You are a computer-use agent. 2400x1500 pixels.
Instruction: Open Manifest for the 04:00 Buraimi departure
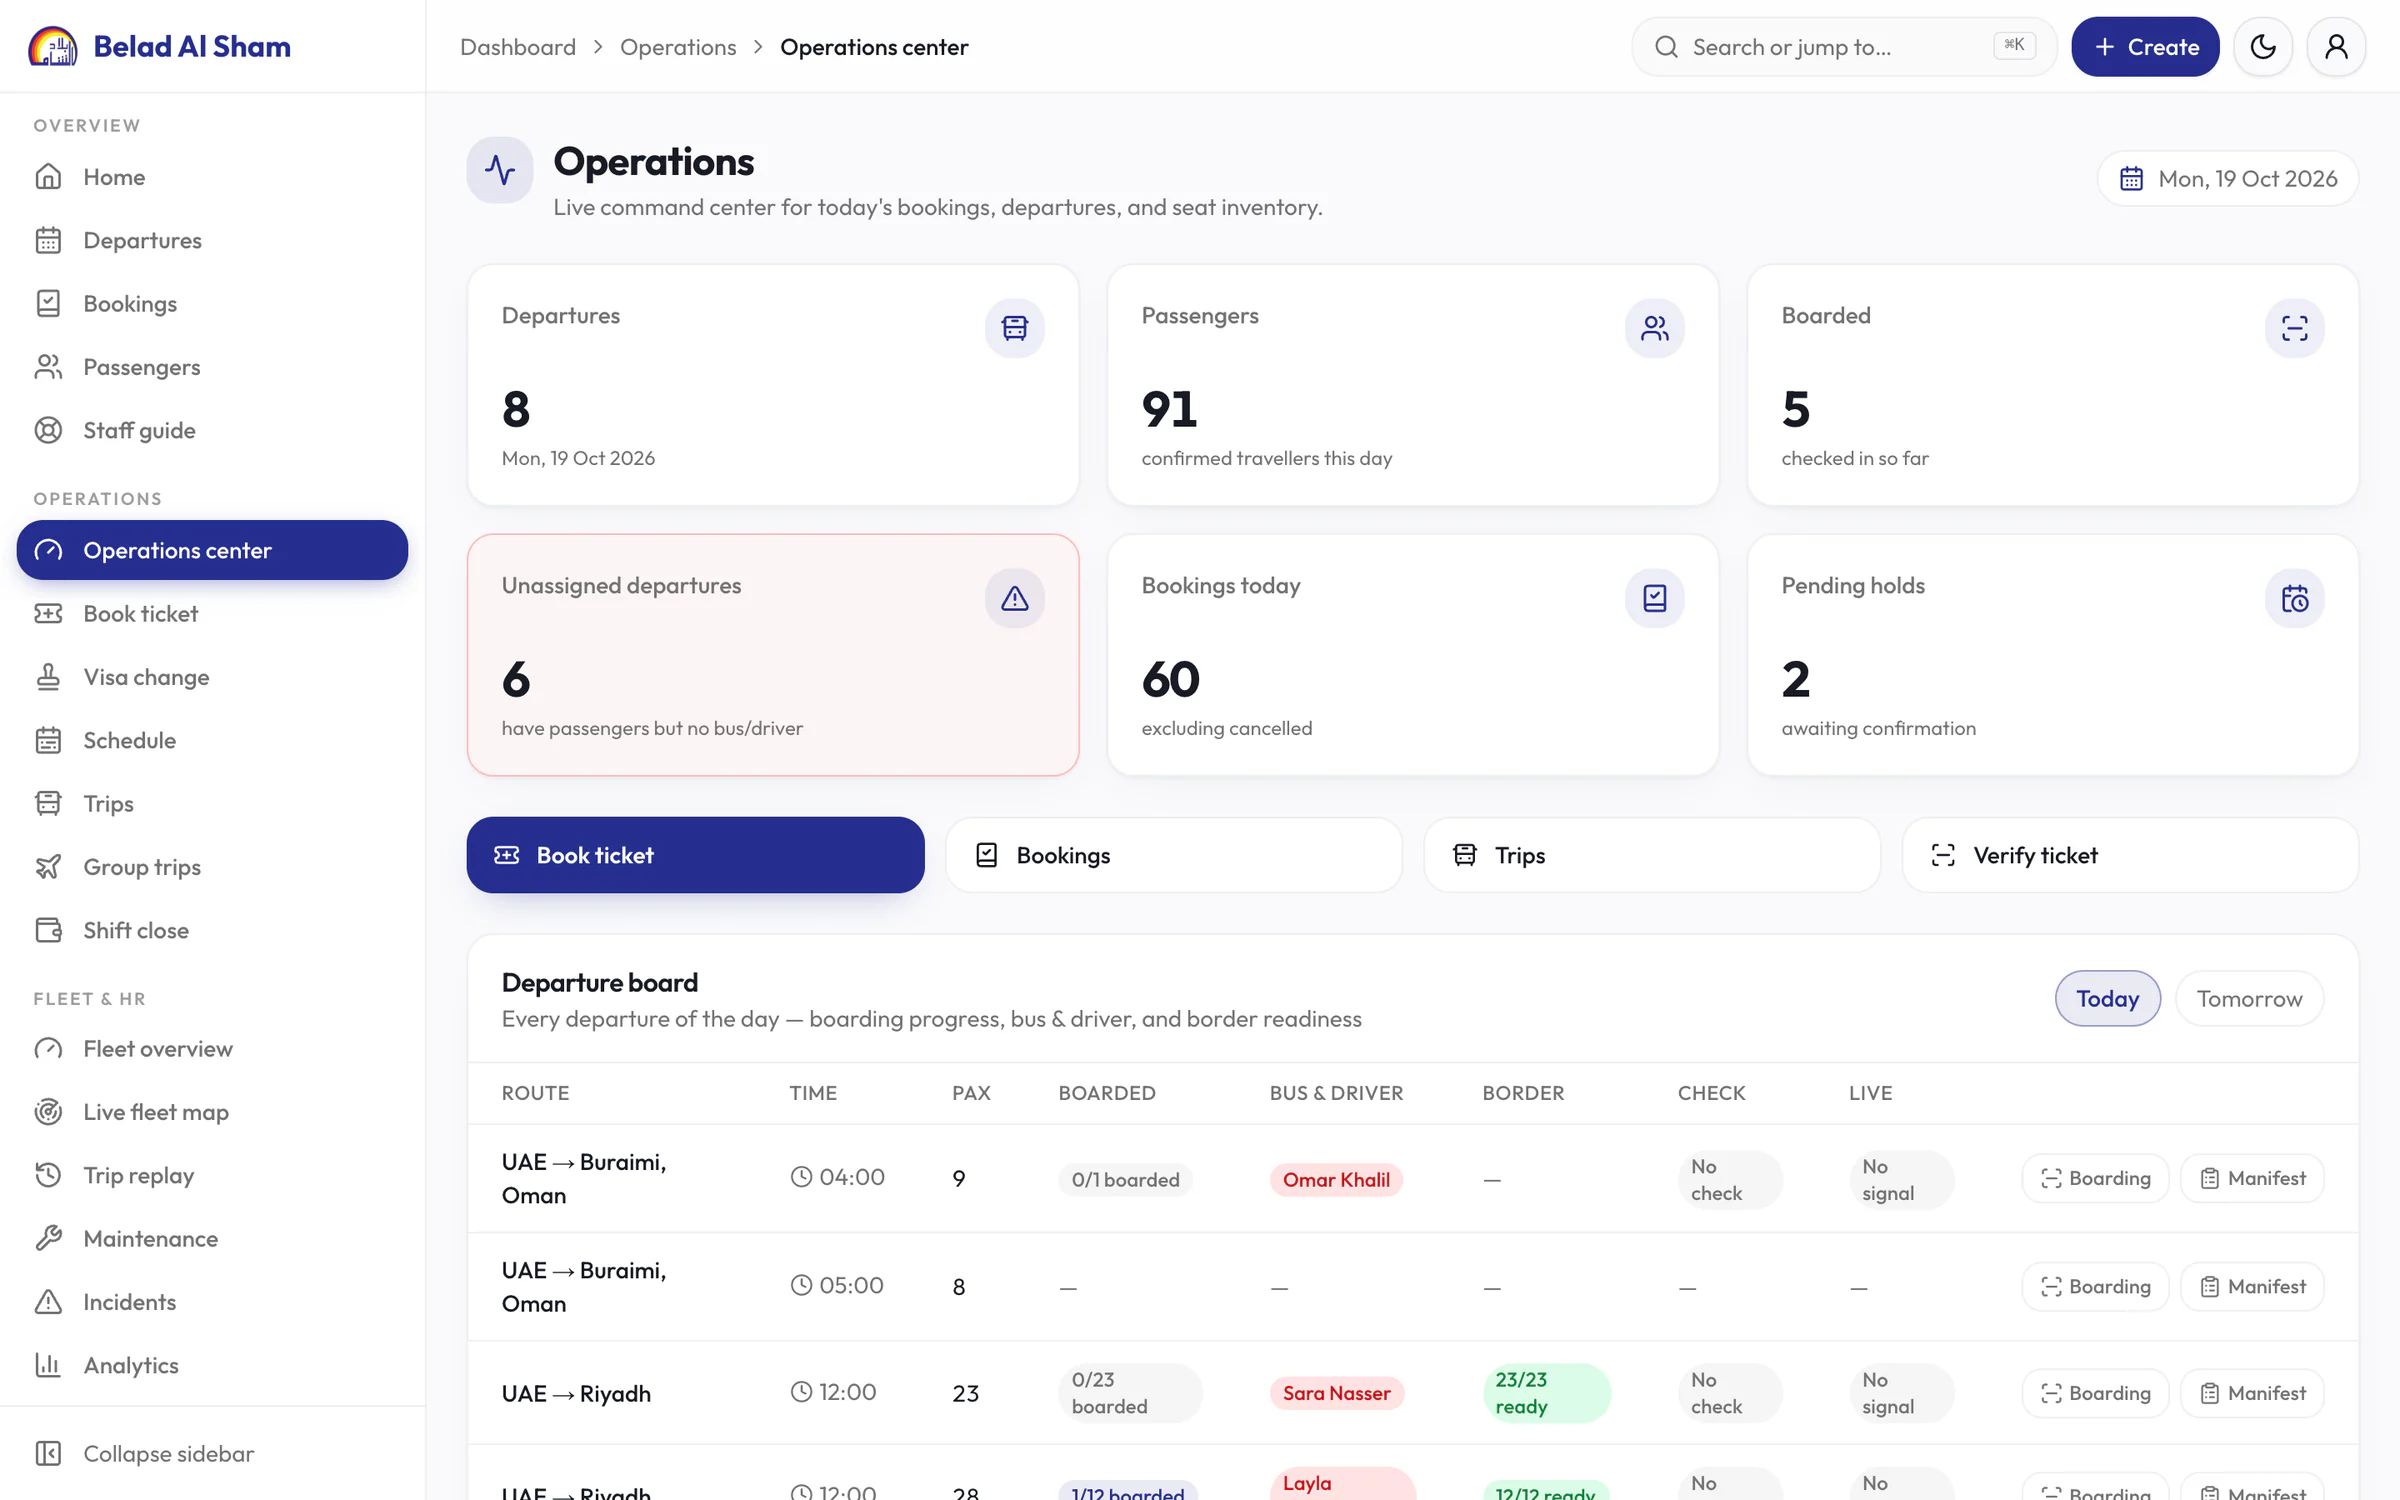click(2252, 1178)
